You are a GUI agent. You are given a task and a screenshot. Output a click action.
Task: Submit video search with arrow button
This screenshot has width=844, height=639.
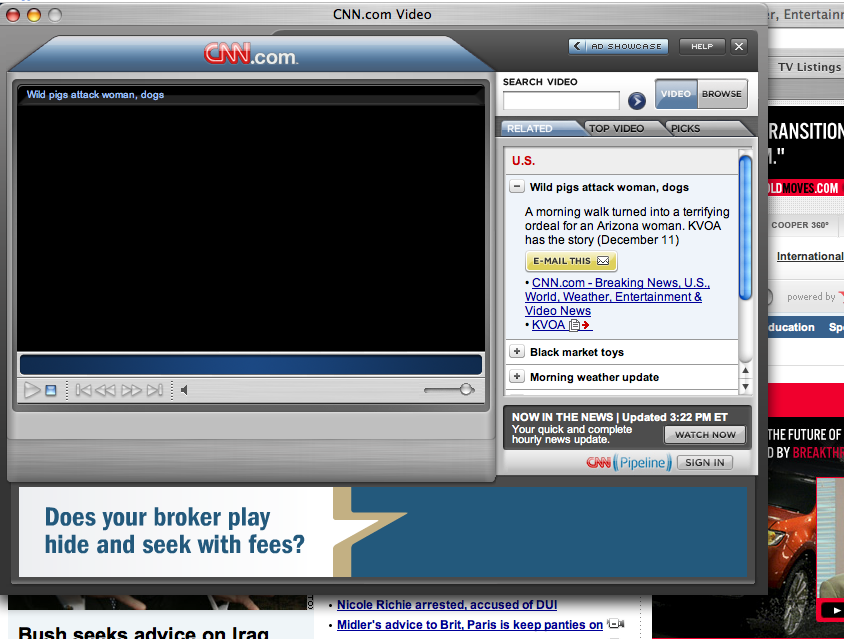pyautogui.click(x=637, y=101)
